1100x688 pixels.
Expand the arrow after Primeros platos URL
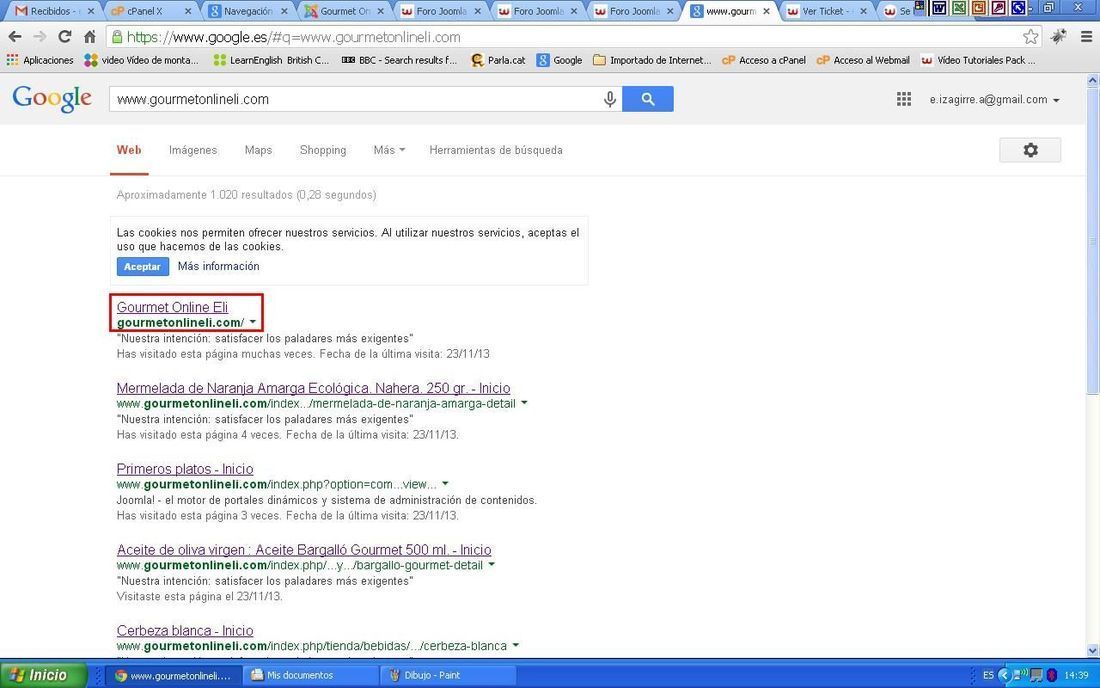coord(445,484)
